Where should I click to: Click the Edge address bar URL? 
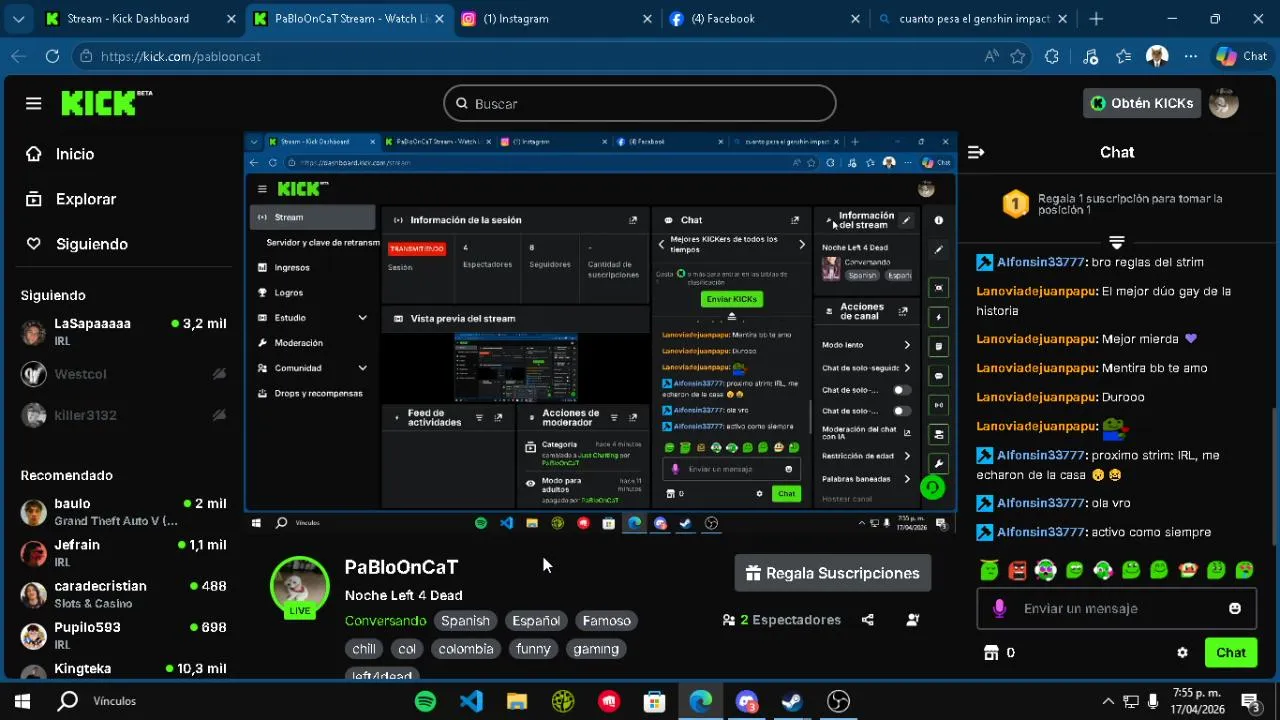(x=181, y=56)
